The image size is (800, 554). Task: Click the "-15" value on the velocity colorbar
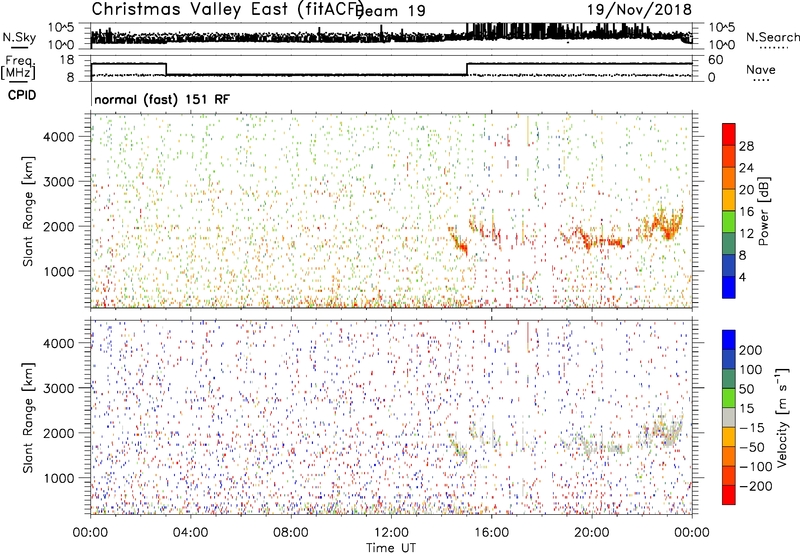pyautogui.click(x=752, y=428)
